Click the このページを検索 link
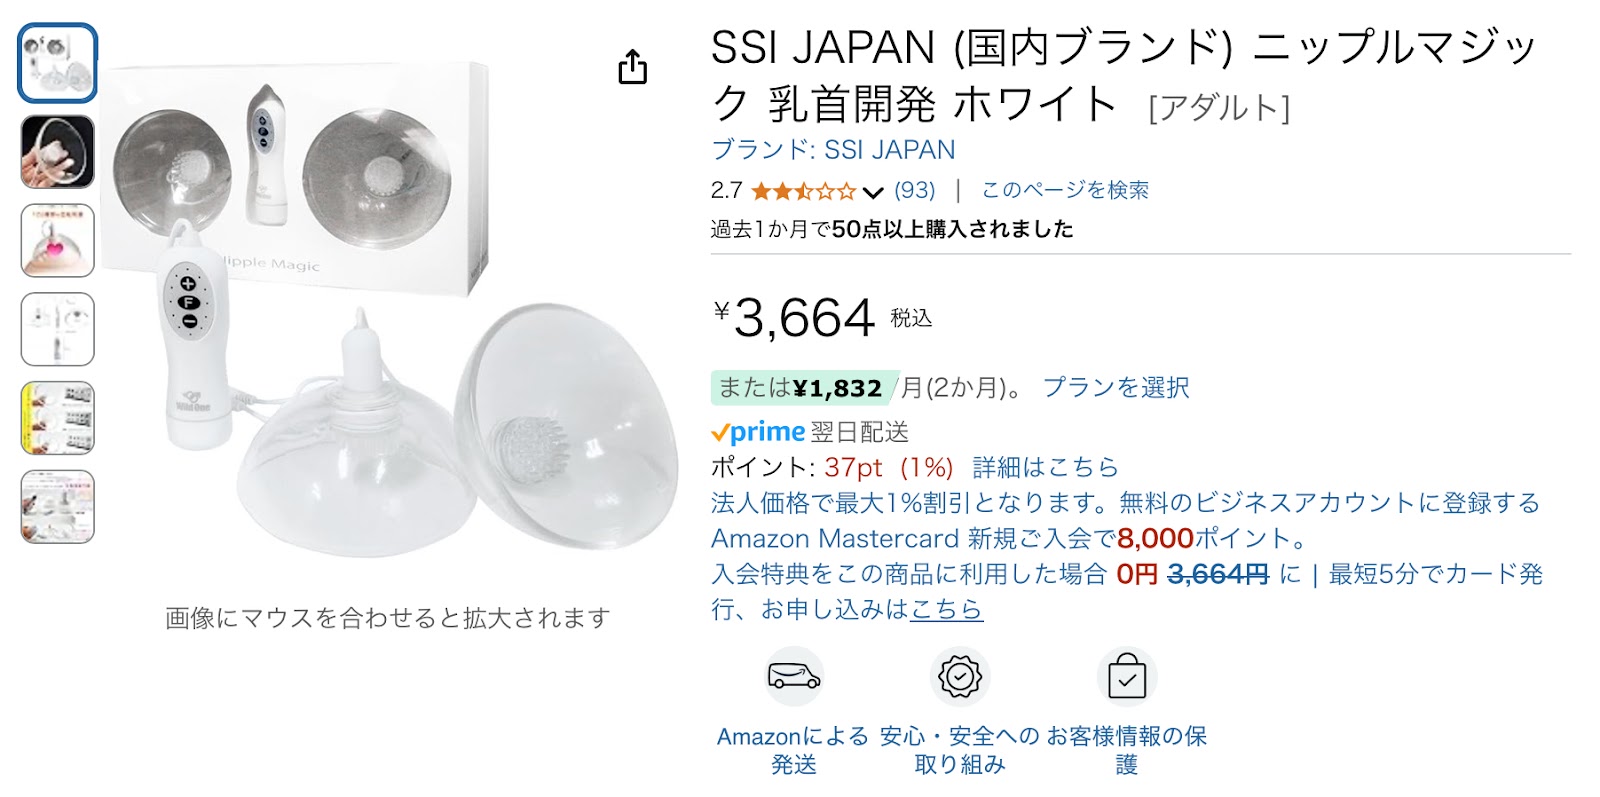 coord(1065,190)
